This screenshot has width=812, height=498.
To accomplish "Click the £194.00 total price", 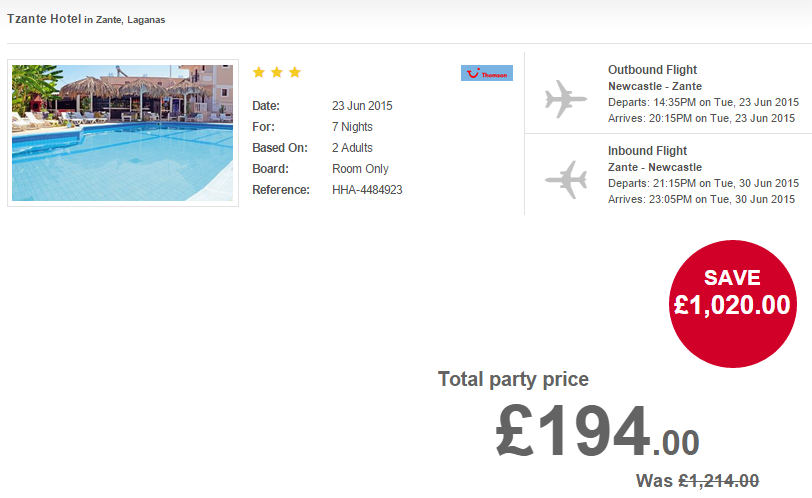I will click(x=598, y=431).
